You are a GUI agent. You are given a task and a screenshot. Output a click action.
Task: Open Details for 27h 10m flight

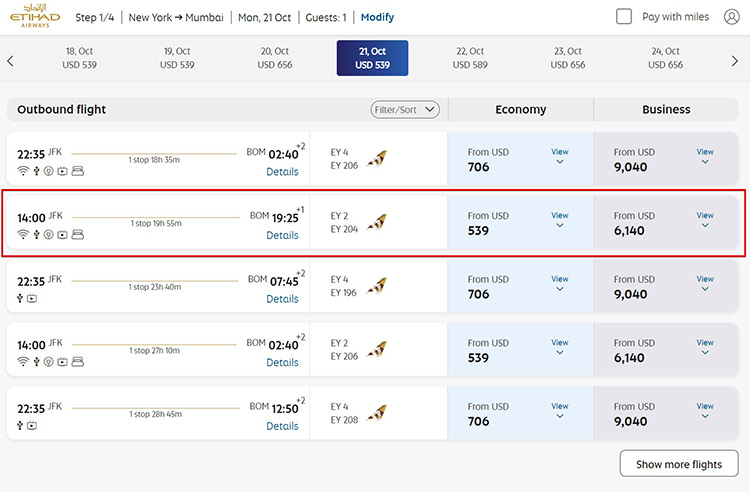(x=282, y=362)
